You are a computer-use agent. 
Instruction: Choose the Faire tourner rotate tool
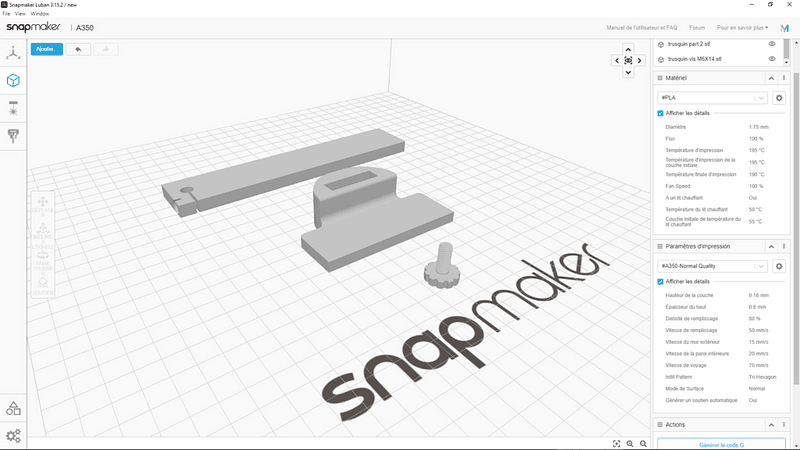click(43, 263)
